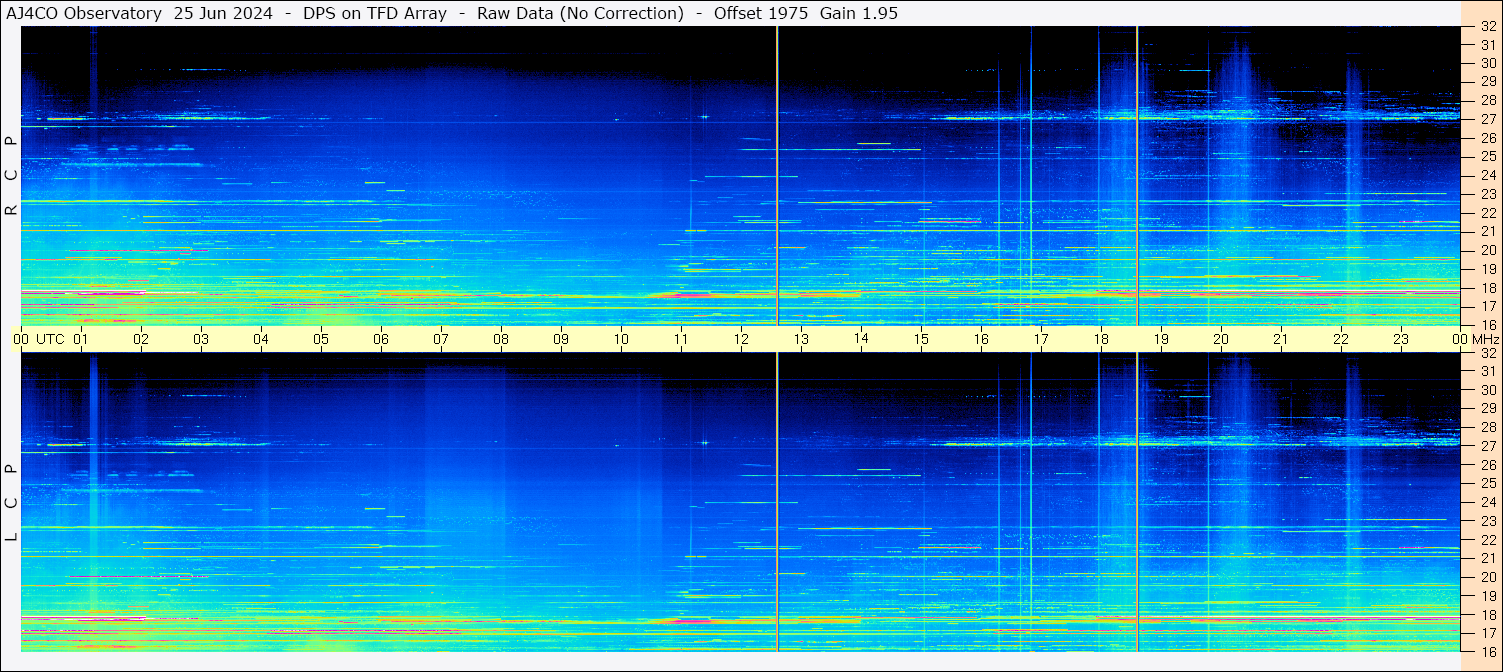Image resolution: width=1503 pixels, height=672 pixels.
Task: Click 23 MHz on lower LCP frequency scale
Action: coord(1488,521)
